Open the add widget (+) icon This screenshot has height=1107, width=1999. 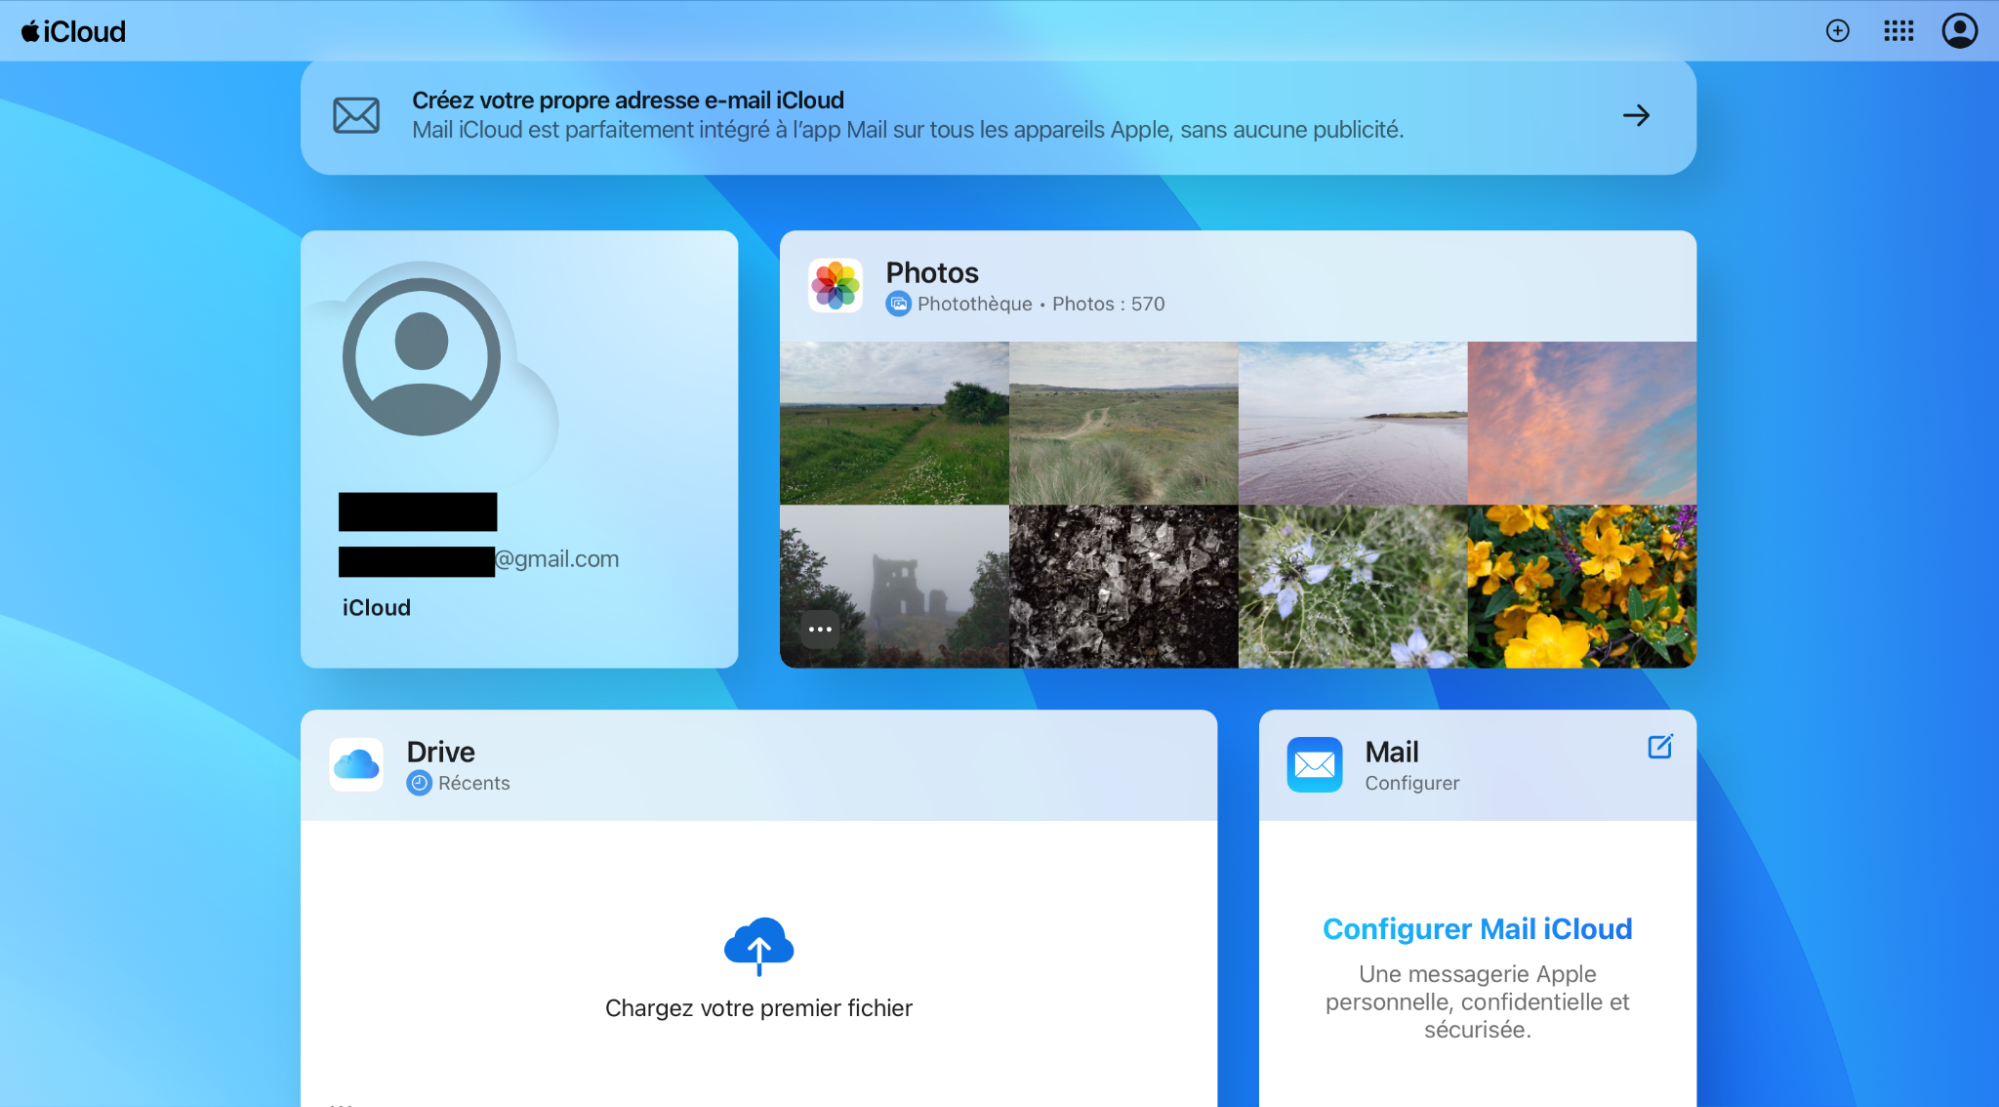[x=1837, y=31]
